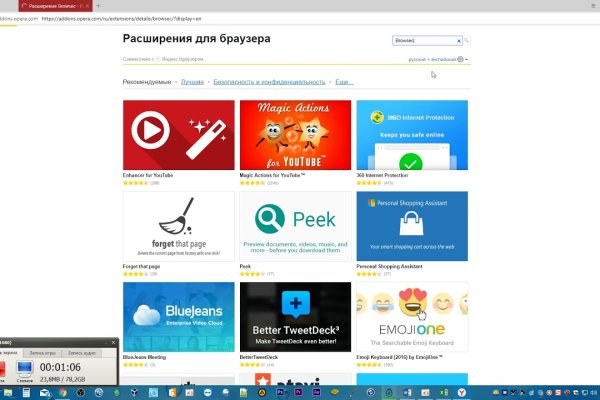Open Безопасность и конфиденциальность category link
The image size is (600, 400).
click(x=269, y=81)
